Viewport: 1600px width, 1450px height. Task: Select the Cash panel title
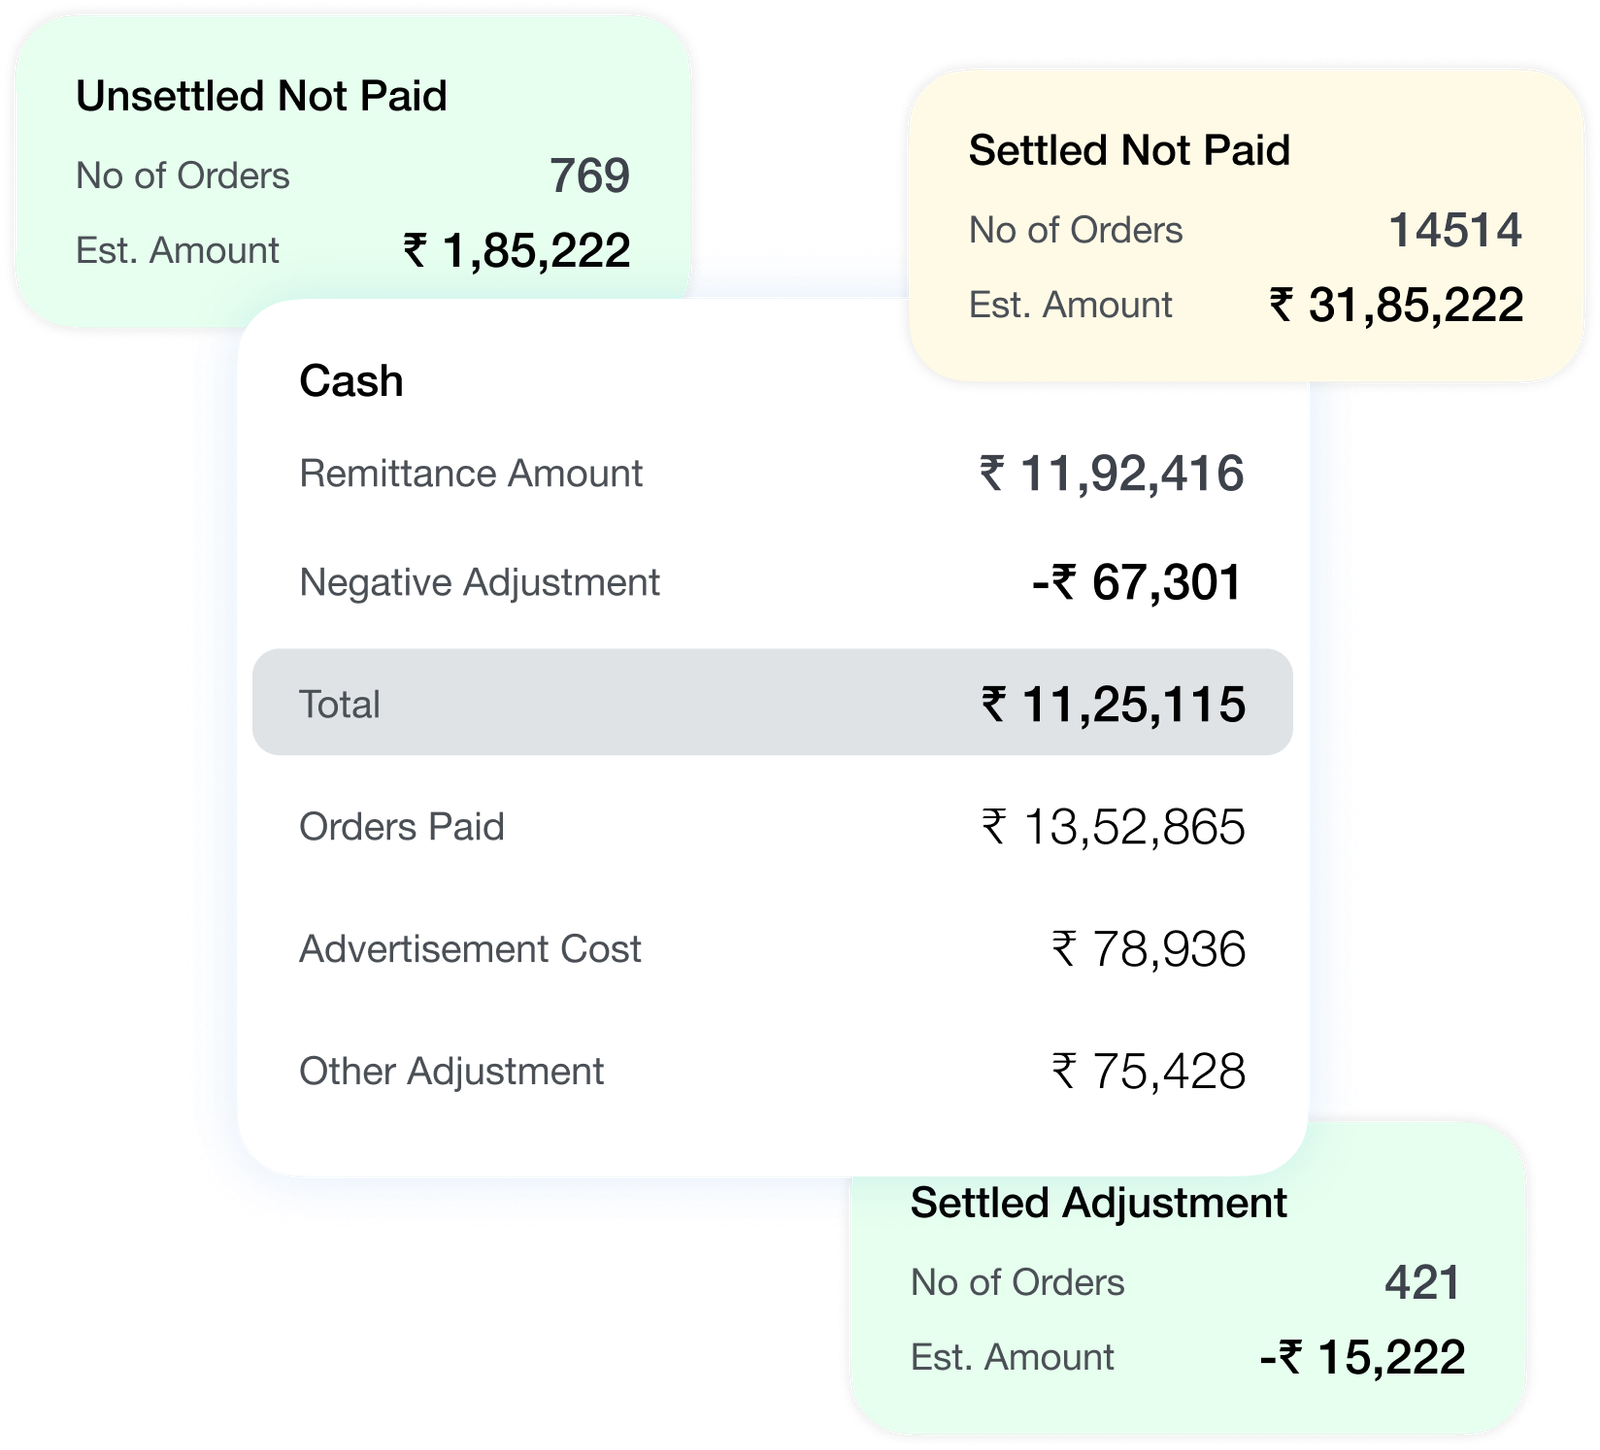(351, 381)
